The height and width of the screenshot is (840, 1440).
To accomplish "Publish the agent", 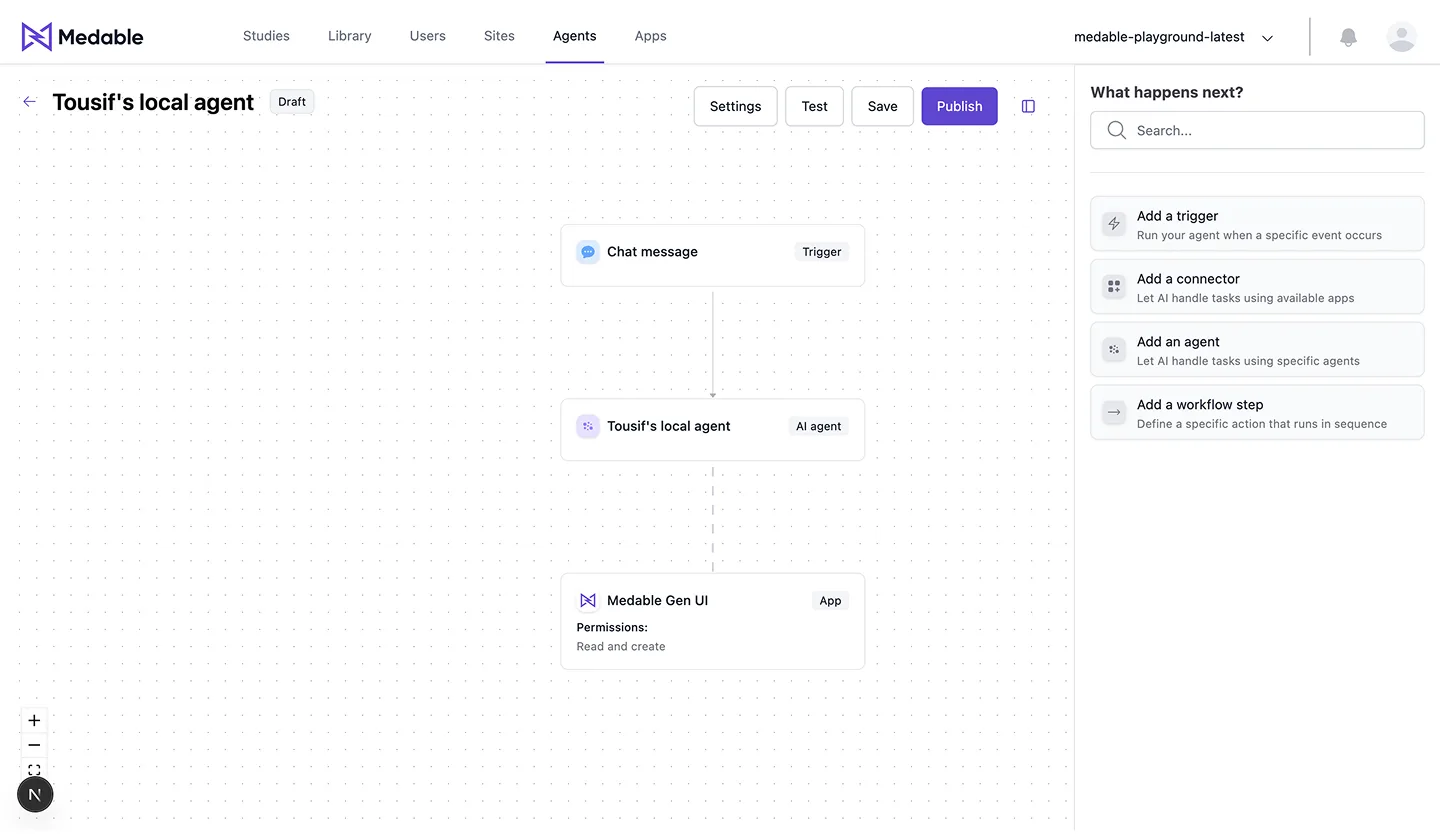I will click(x=960, y=106).
